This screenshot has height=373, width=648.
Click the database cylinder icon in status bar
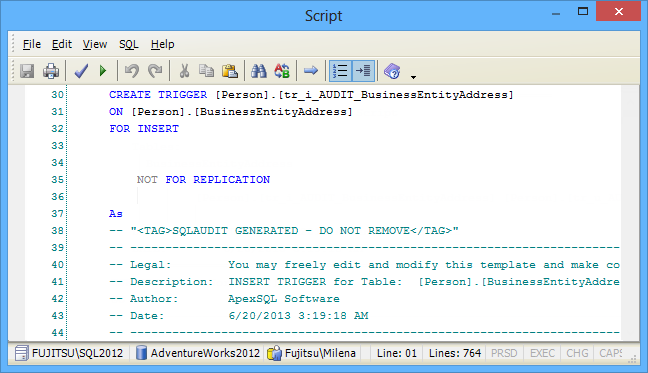(141, 353)
